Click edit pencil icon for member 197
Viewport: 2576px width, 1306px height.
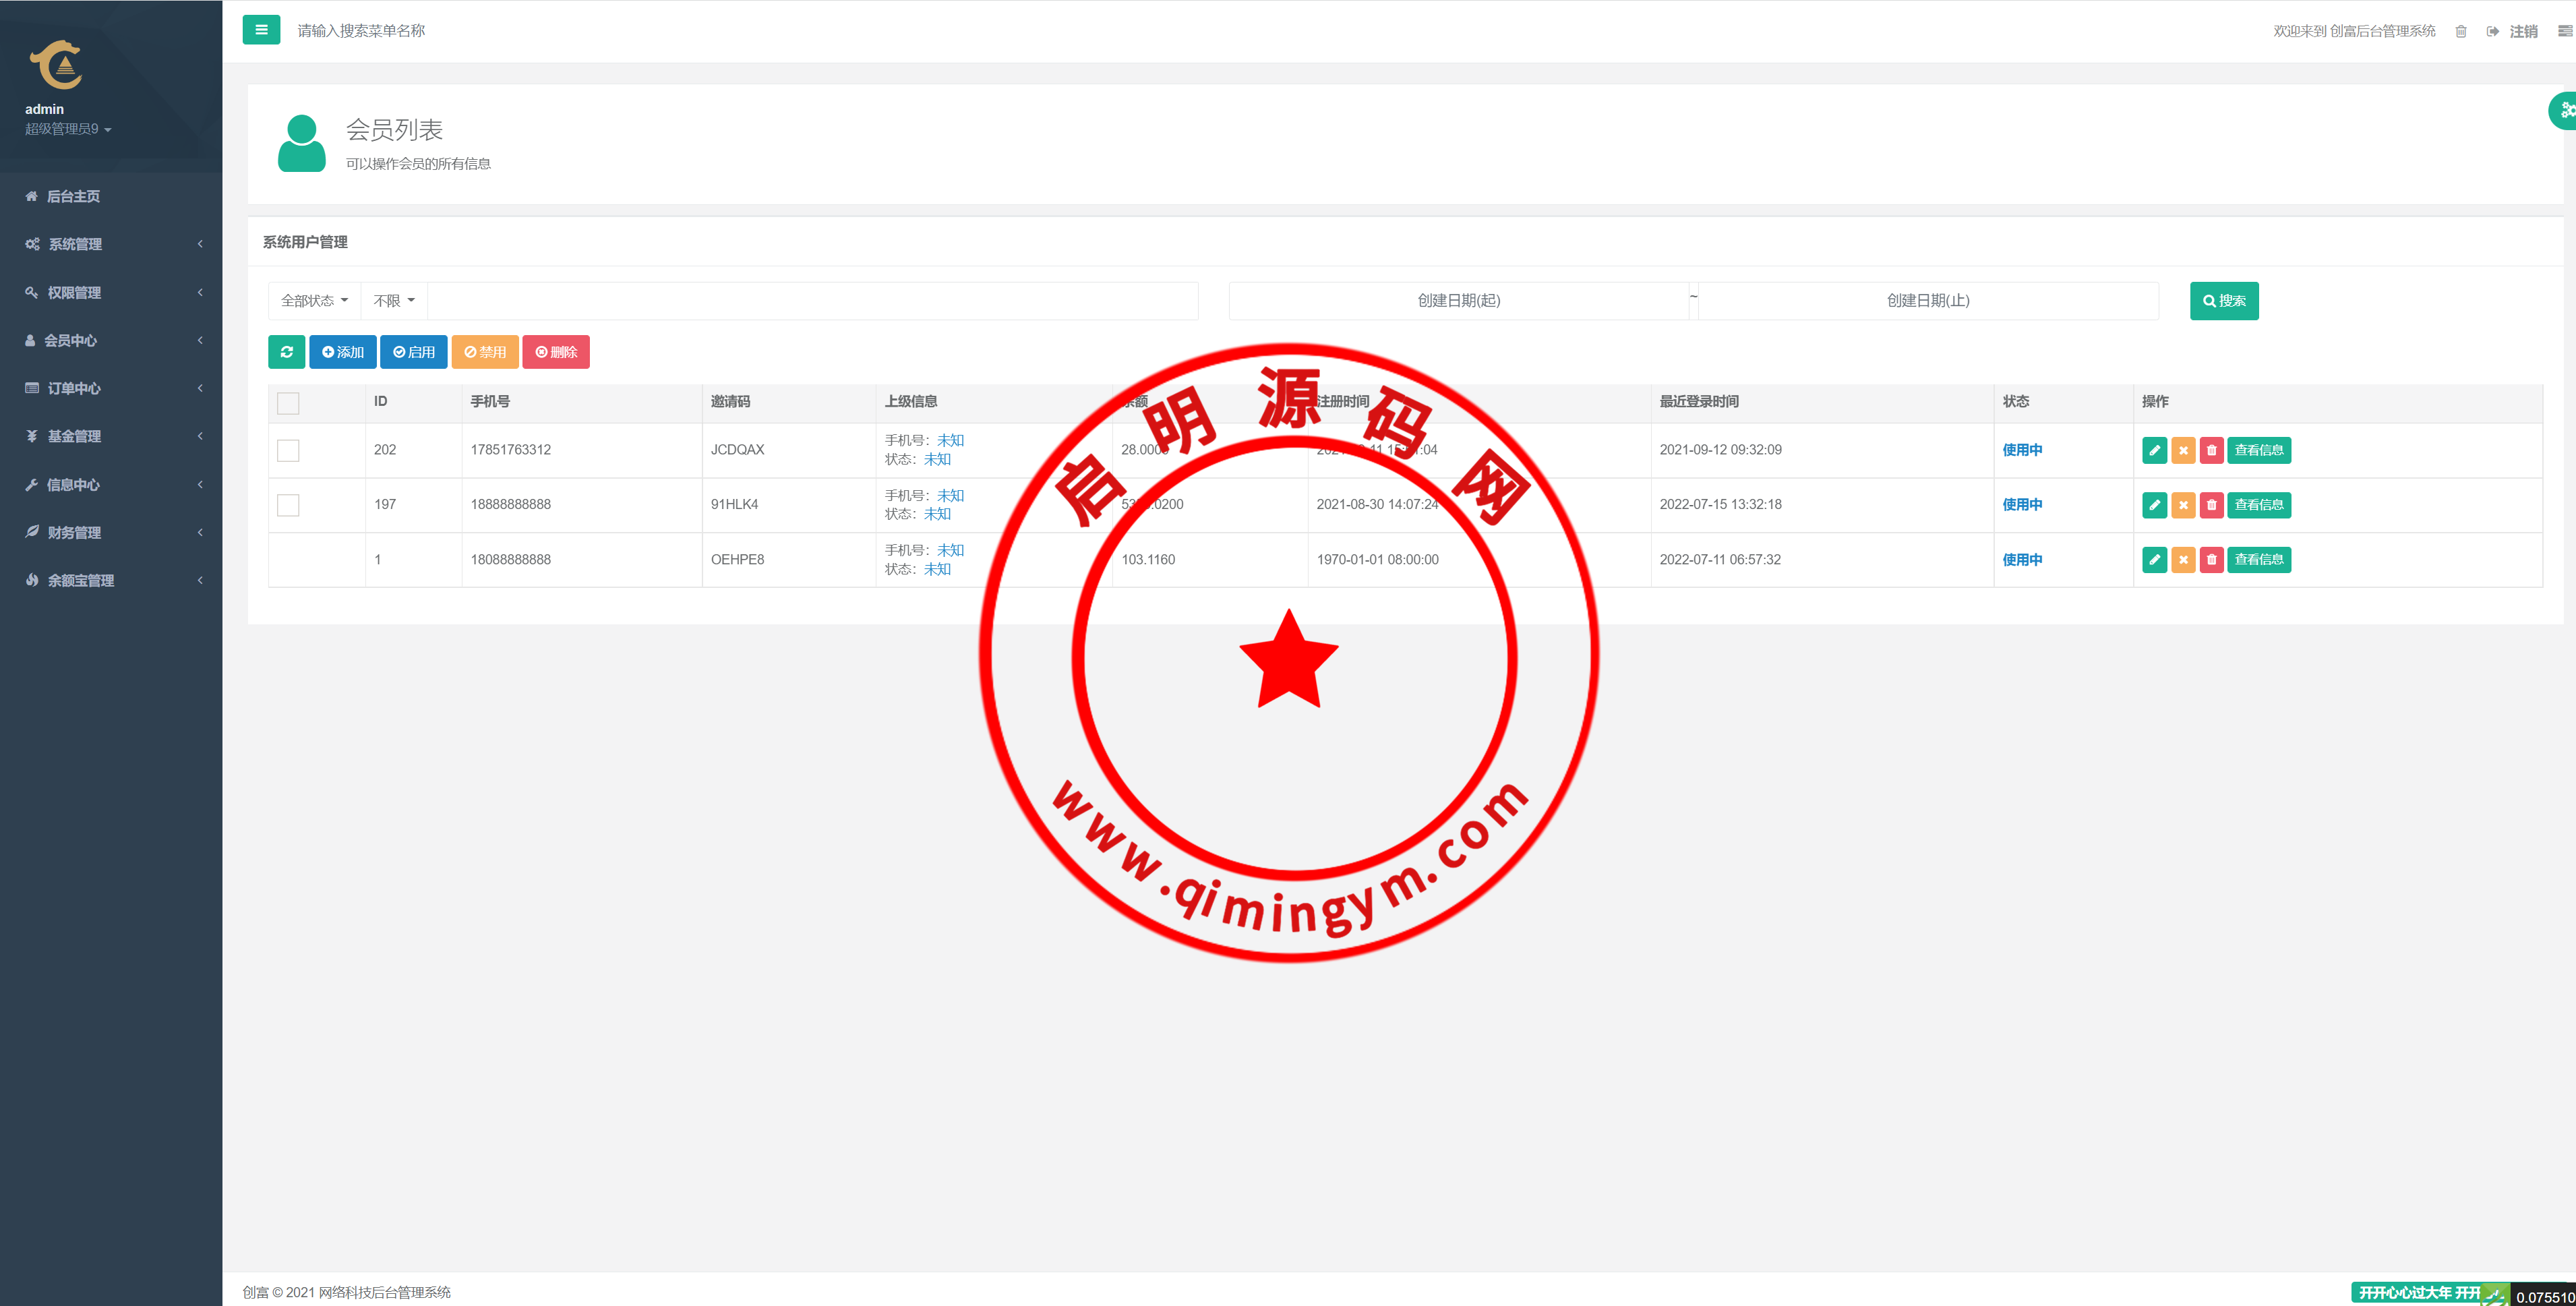[x=2154, y=505]
